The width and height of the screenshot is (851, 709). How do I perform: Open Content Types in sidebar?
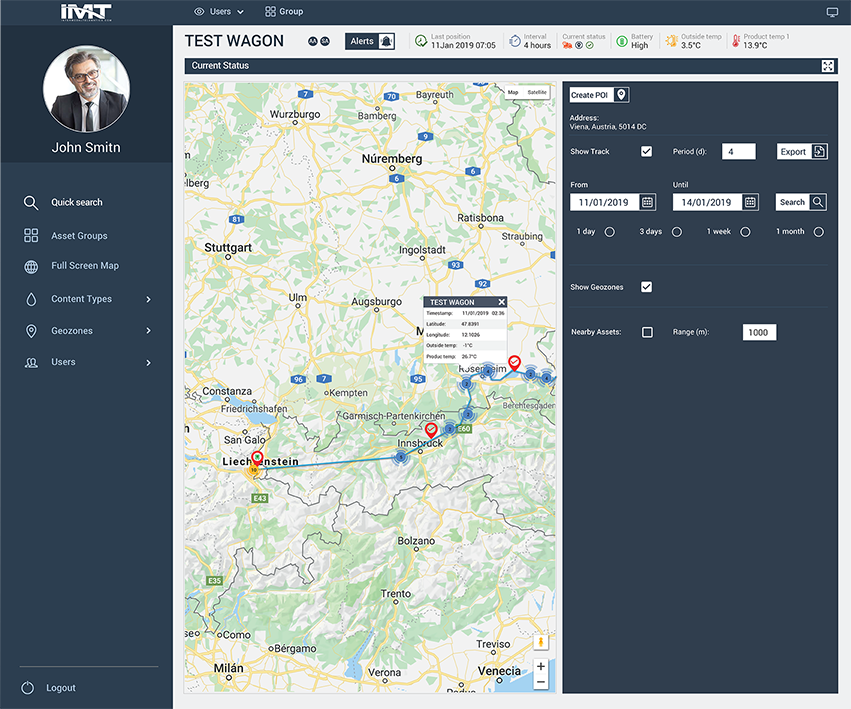[x=81, y=299]
